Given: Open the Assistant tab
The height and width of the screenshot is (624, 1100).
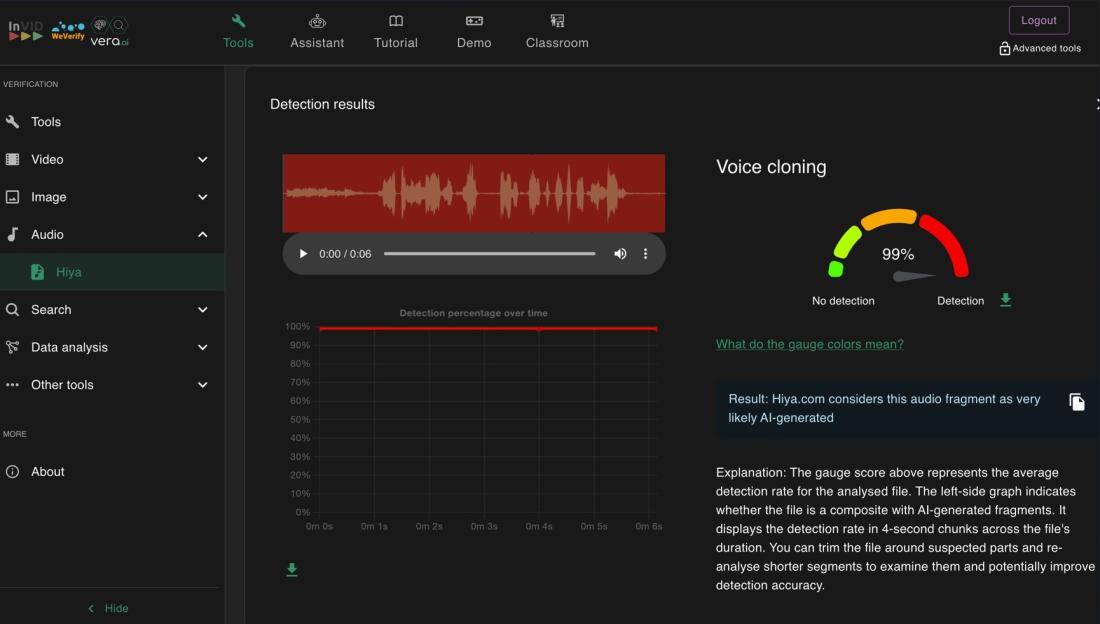Looking at the screenshot, I should tap(317, 32).
